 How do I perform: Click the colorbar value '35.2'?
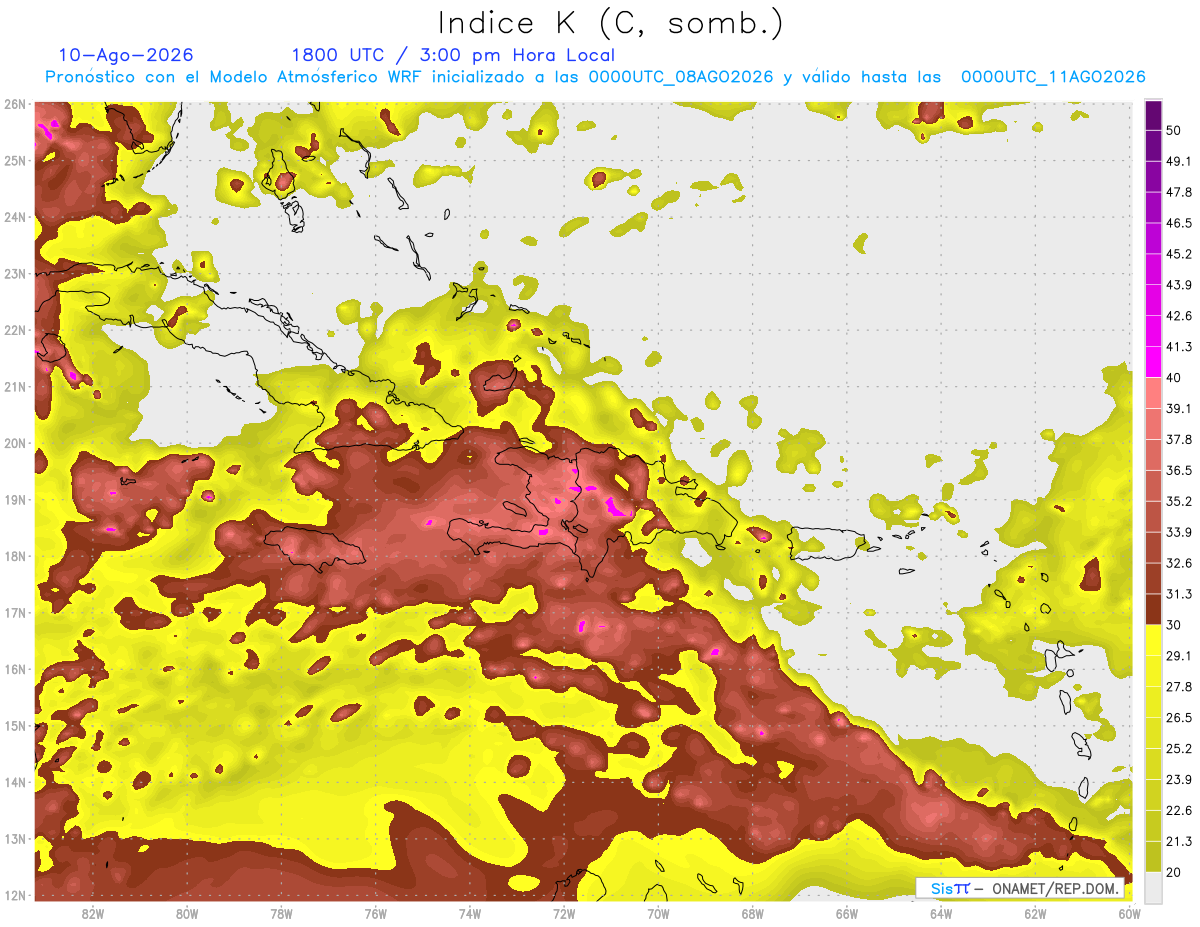(1178, 502)
